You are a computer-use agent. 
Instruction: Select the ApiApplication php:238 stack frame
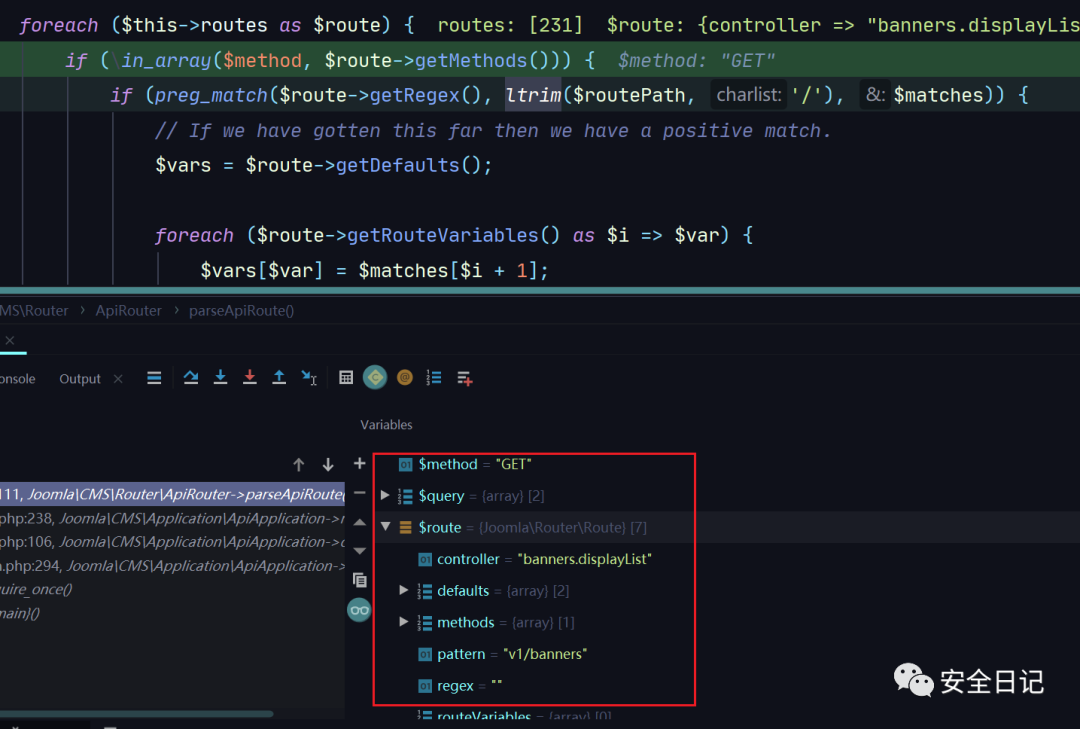coord(170,518)
